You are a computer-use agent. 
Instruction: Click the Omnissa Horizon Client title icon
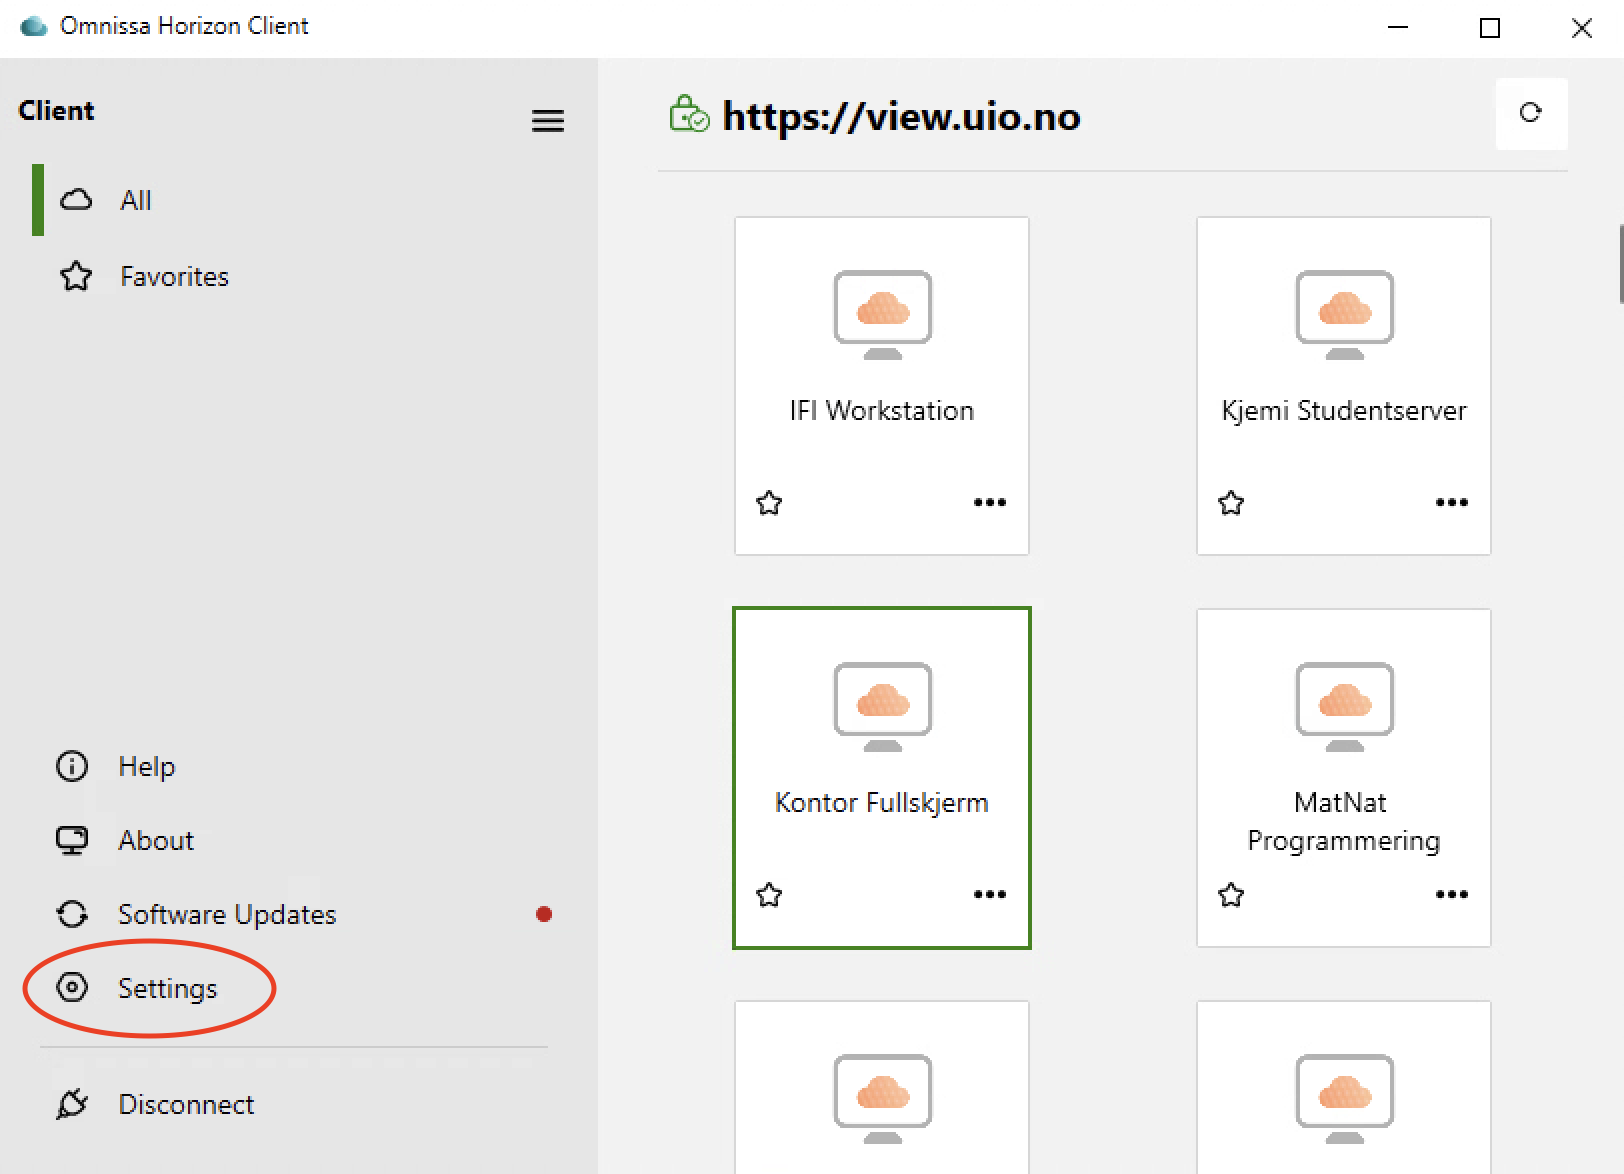(34, 27)
